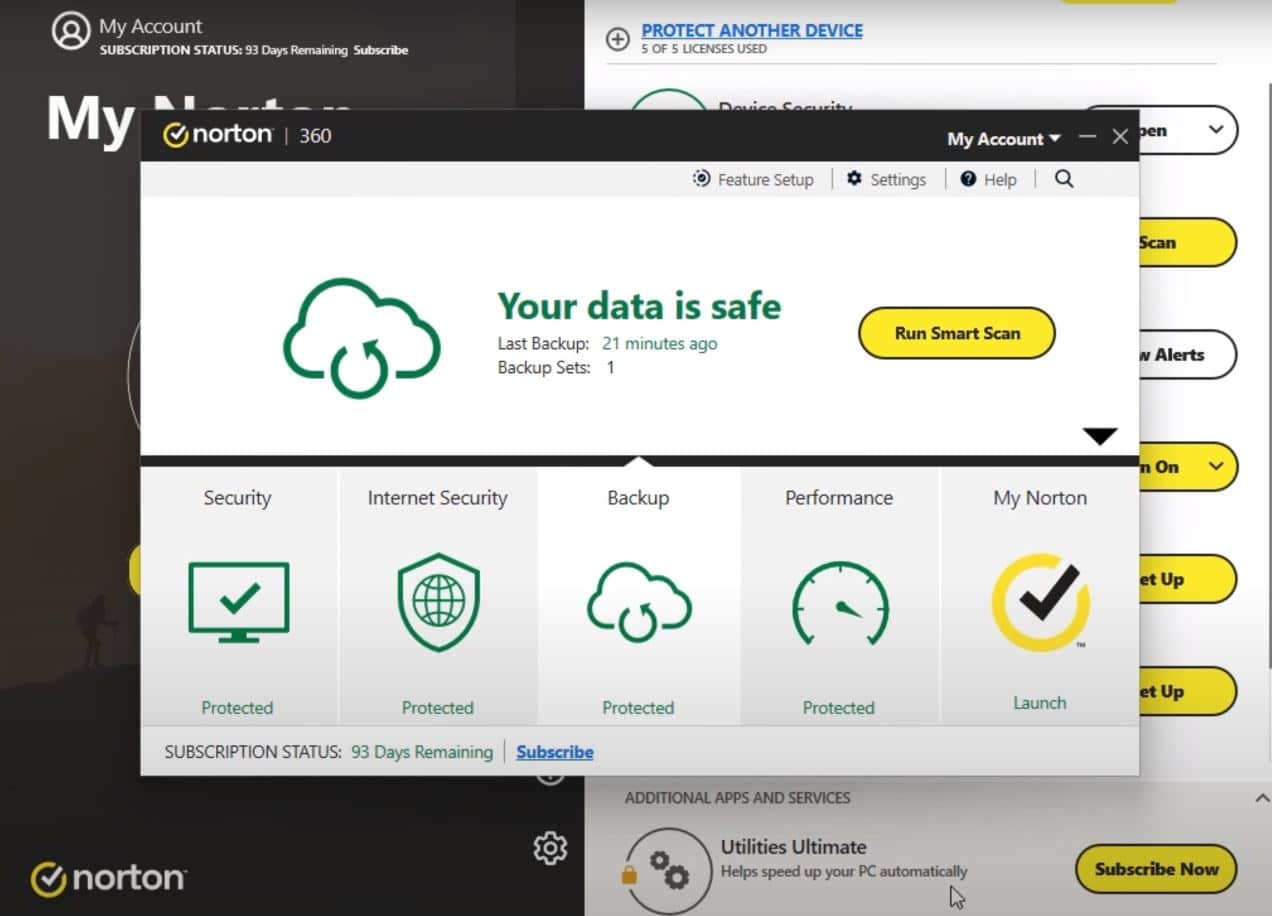Open the Security monitor icon

(x=238, y=601)
